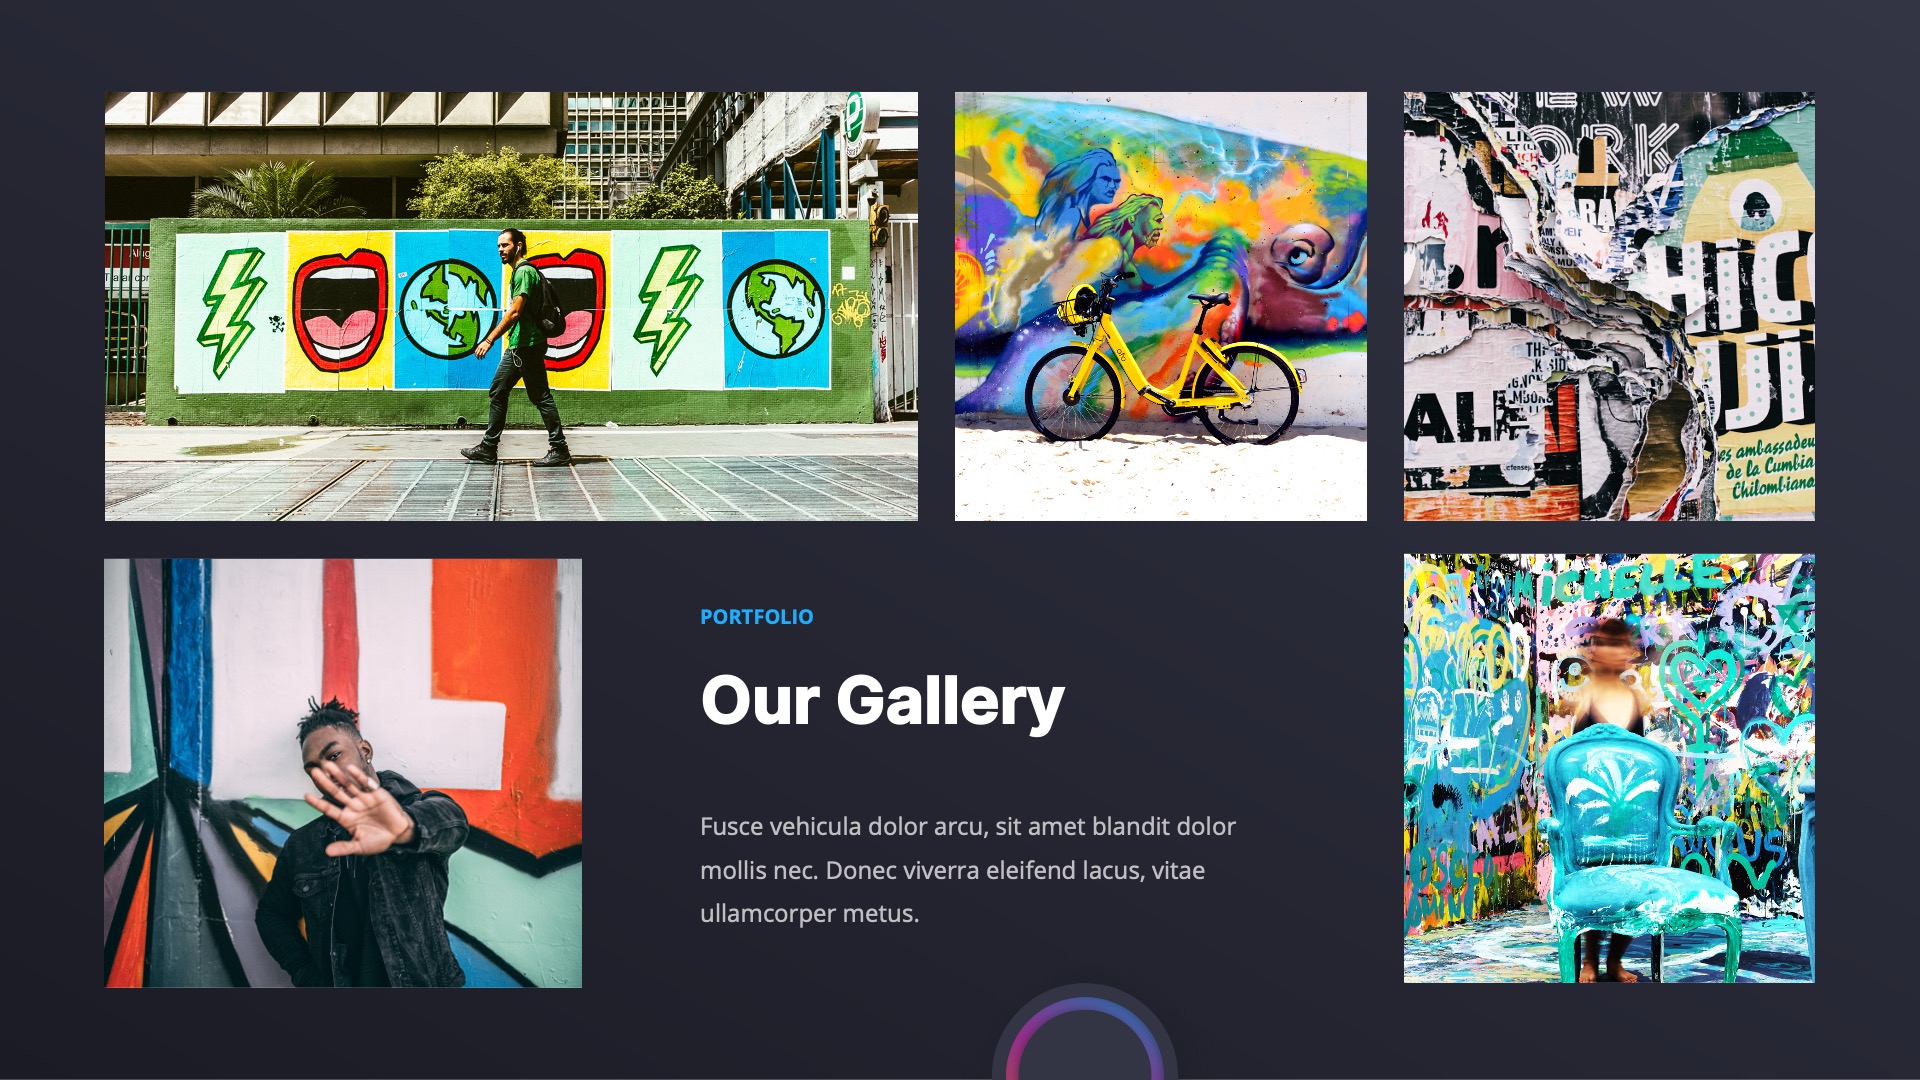This screenshot has height=1080, width=1920.
Task: Open the torn posters collage photo
Action: 1609,306
